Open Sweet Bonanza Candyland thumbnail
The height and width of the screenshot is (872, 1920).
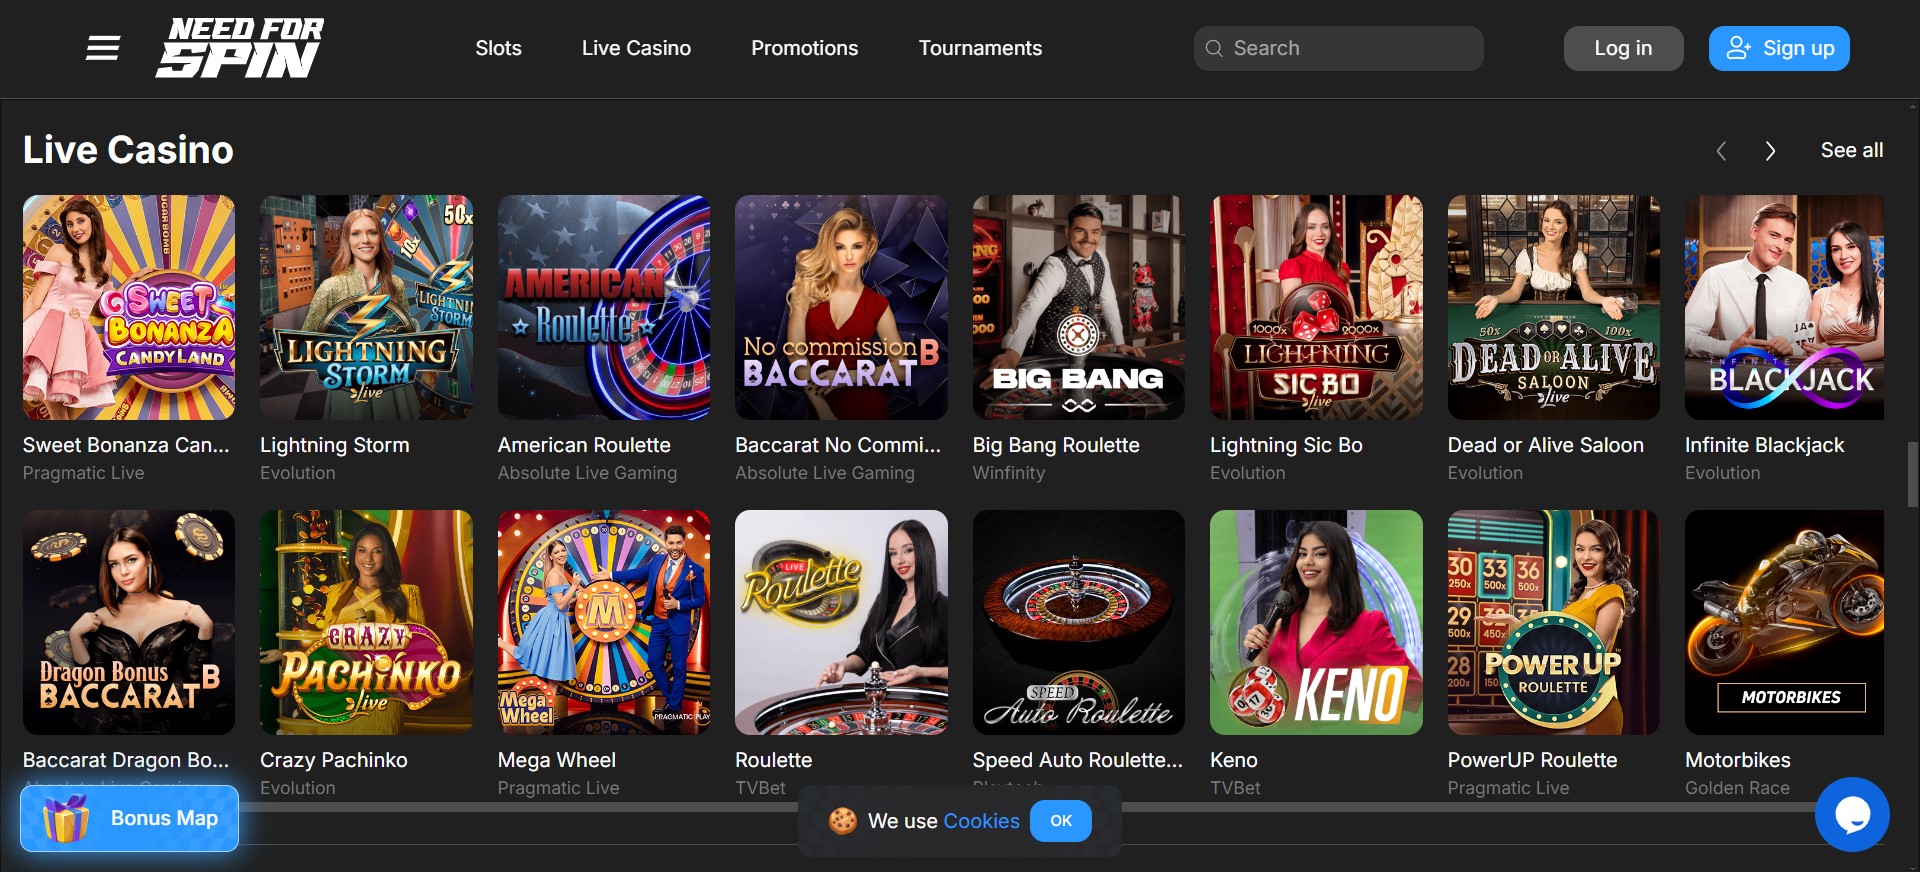pos(129,307)
